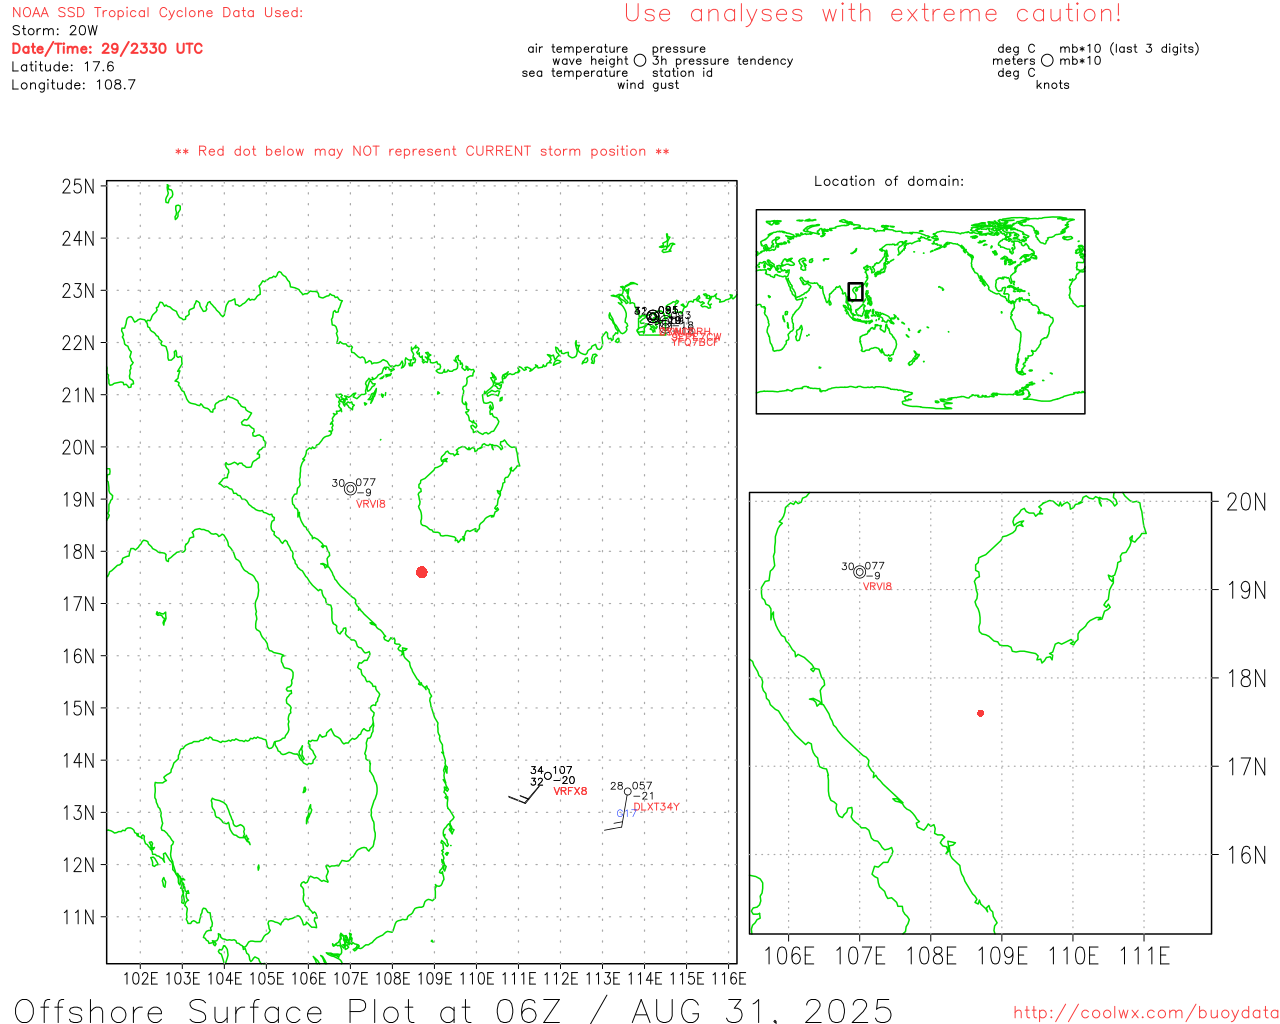The width and height of the screenshot is (1280, 1024).
Task: Click the VRFX8 station wind barb marker
Action: [x=547, y=776]
